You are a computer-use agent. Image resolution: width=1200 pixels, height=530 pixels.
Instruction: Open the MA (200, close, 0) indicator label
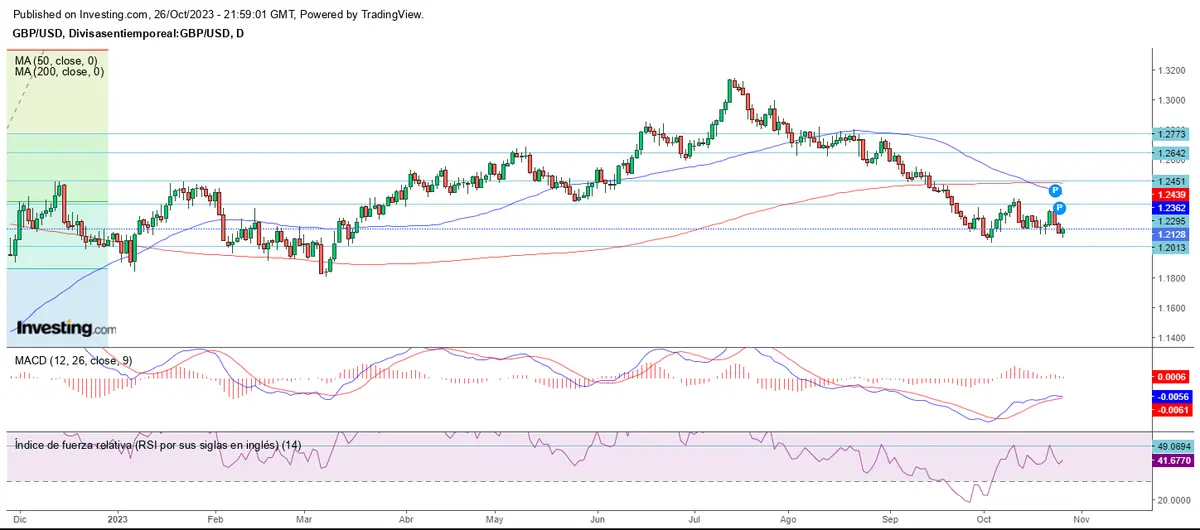pos(59,72)
